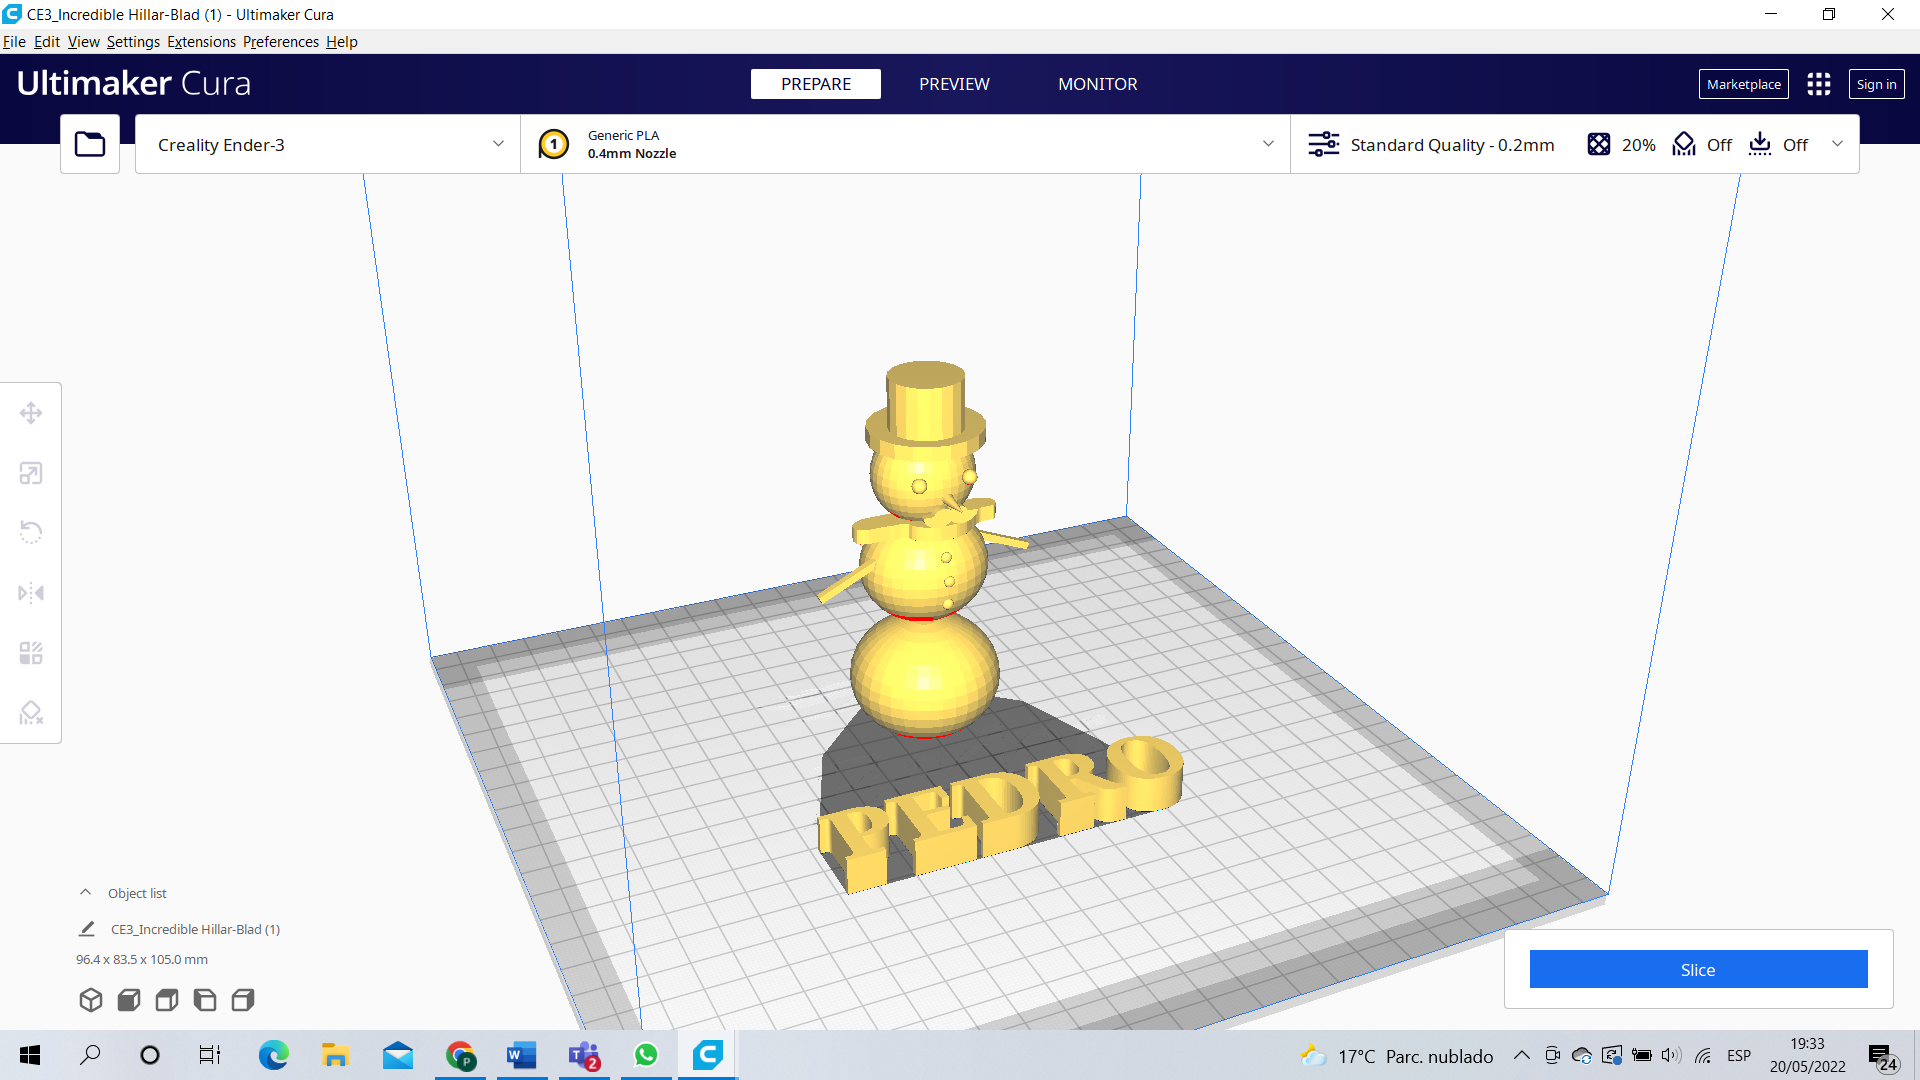This screenshot has height=1080, width=1920.
Task: Open the Extensions menu
Action: pos(201,42)
